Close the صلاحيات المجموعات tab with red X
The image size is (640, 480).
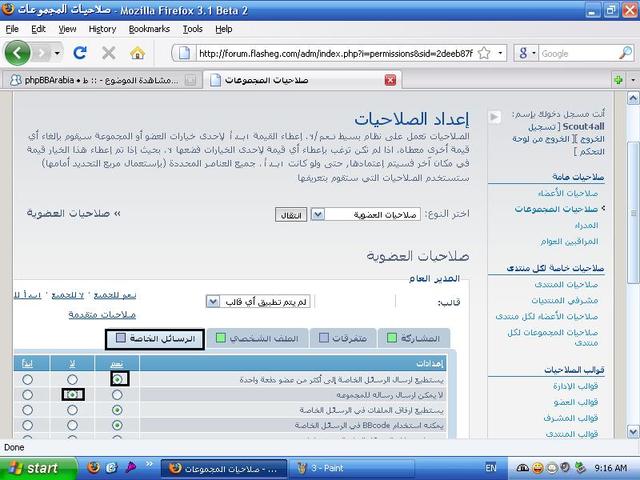tap(390, 80)
